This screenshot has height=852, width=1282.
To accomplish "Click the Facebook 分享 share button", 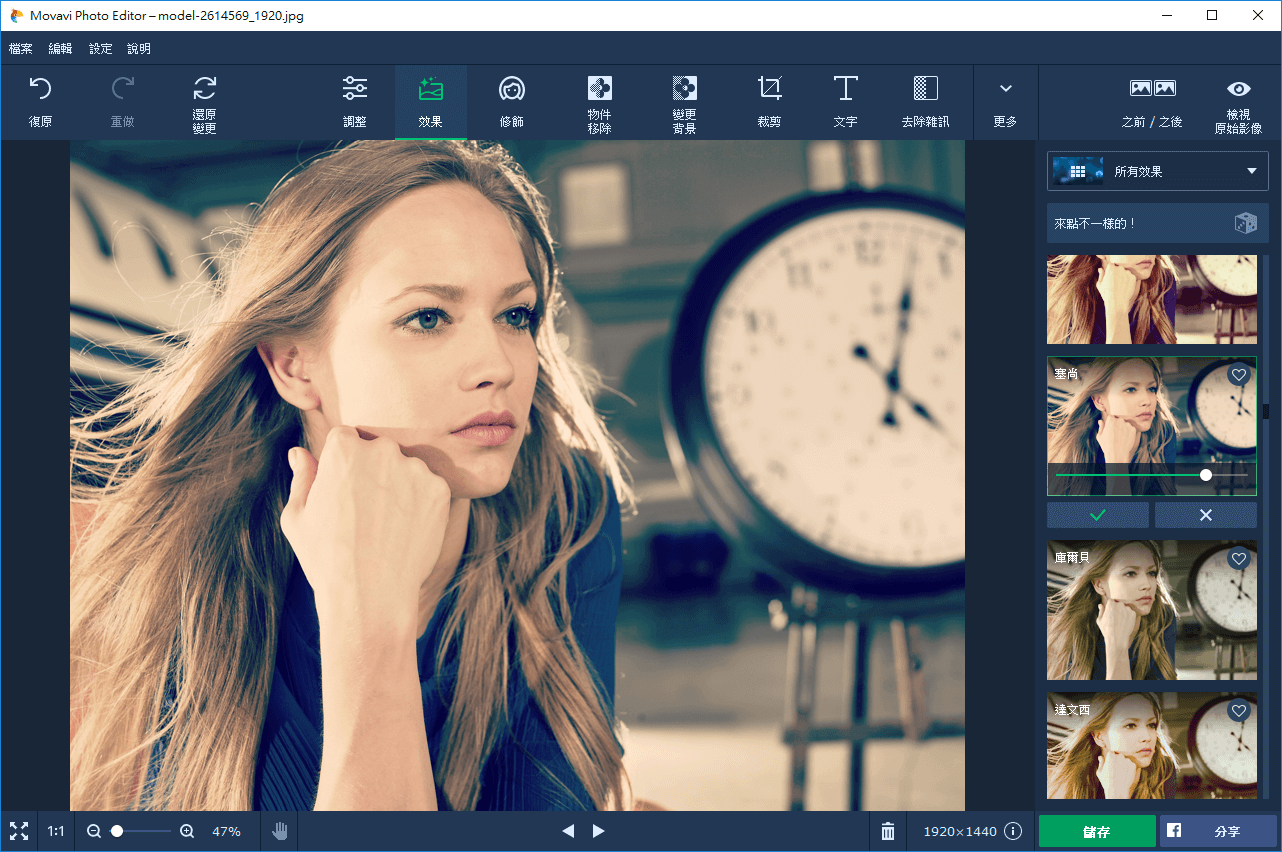I will [x=1217, y=831].
